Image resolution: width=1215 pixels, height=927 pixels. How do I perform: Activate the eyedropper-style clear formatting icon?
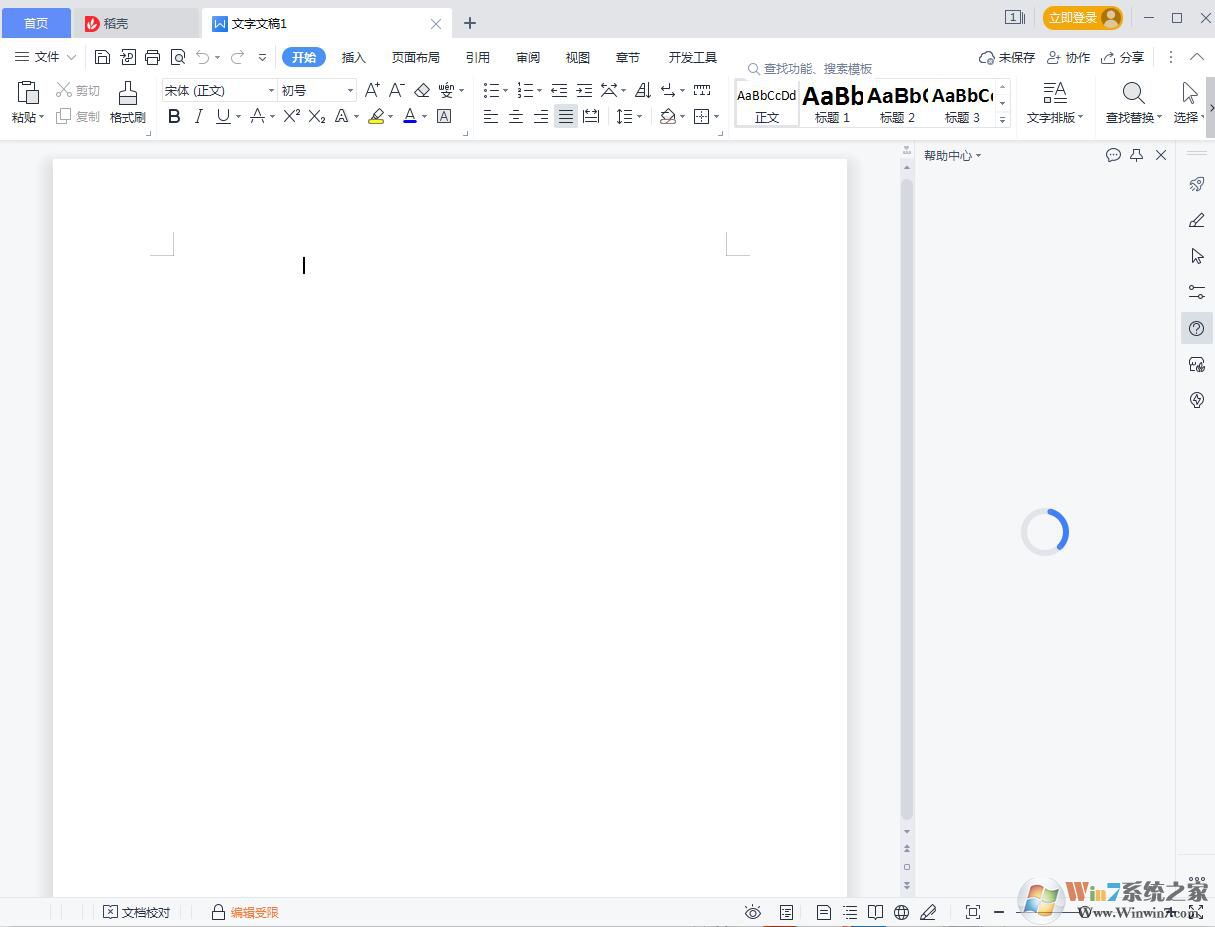(x=422, y=90)
